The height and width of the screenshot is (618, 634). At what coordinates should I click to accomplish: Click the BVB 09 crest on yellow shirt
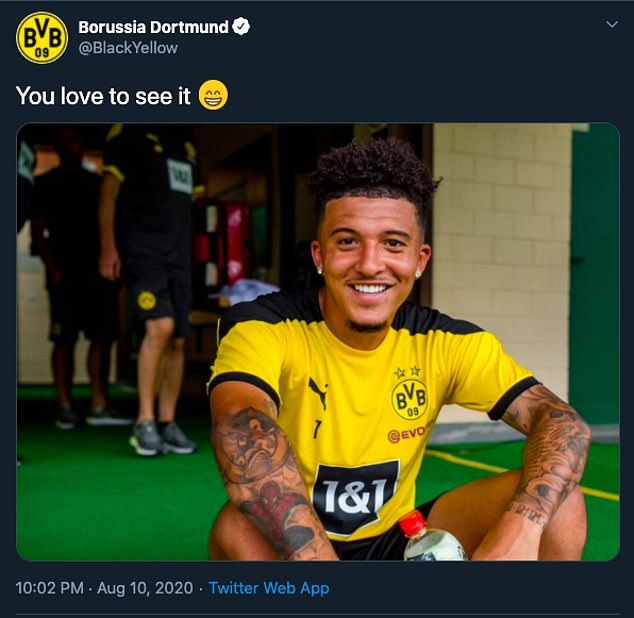409,398
